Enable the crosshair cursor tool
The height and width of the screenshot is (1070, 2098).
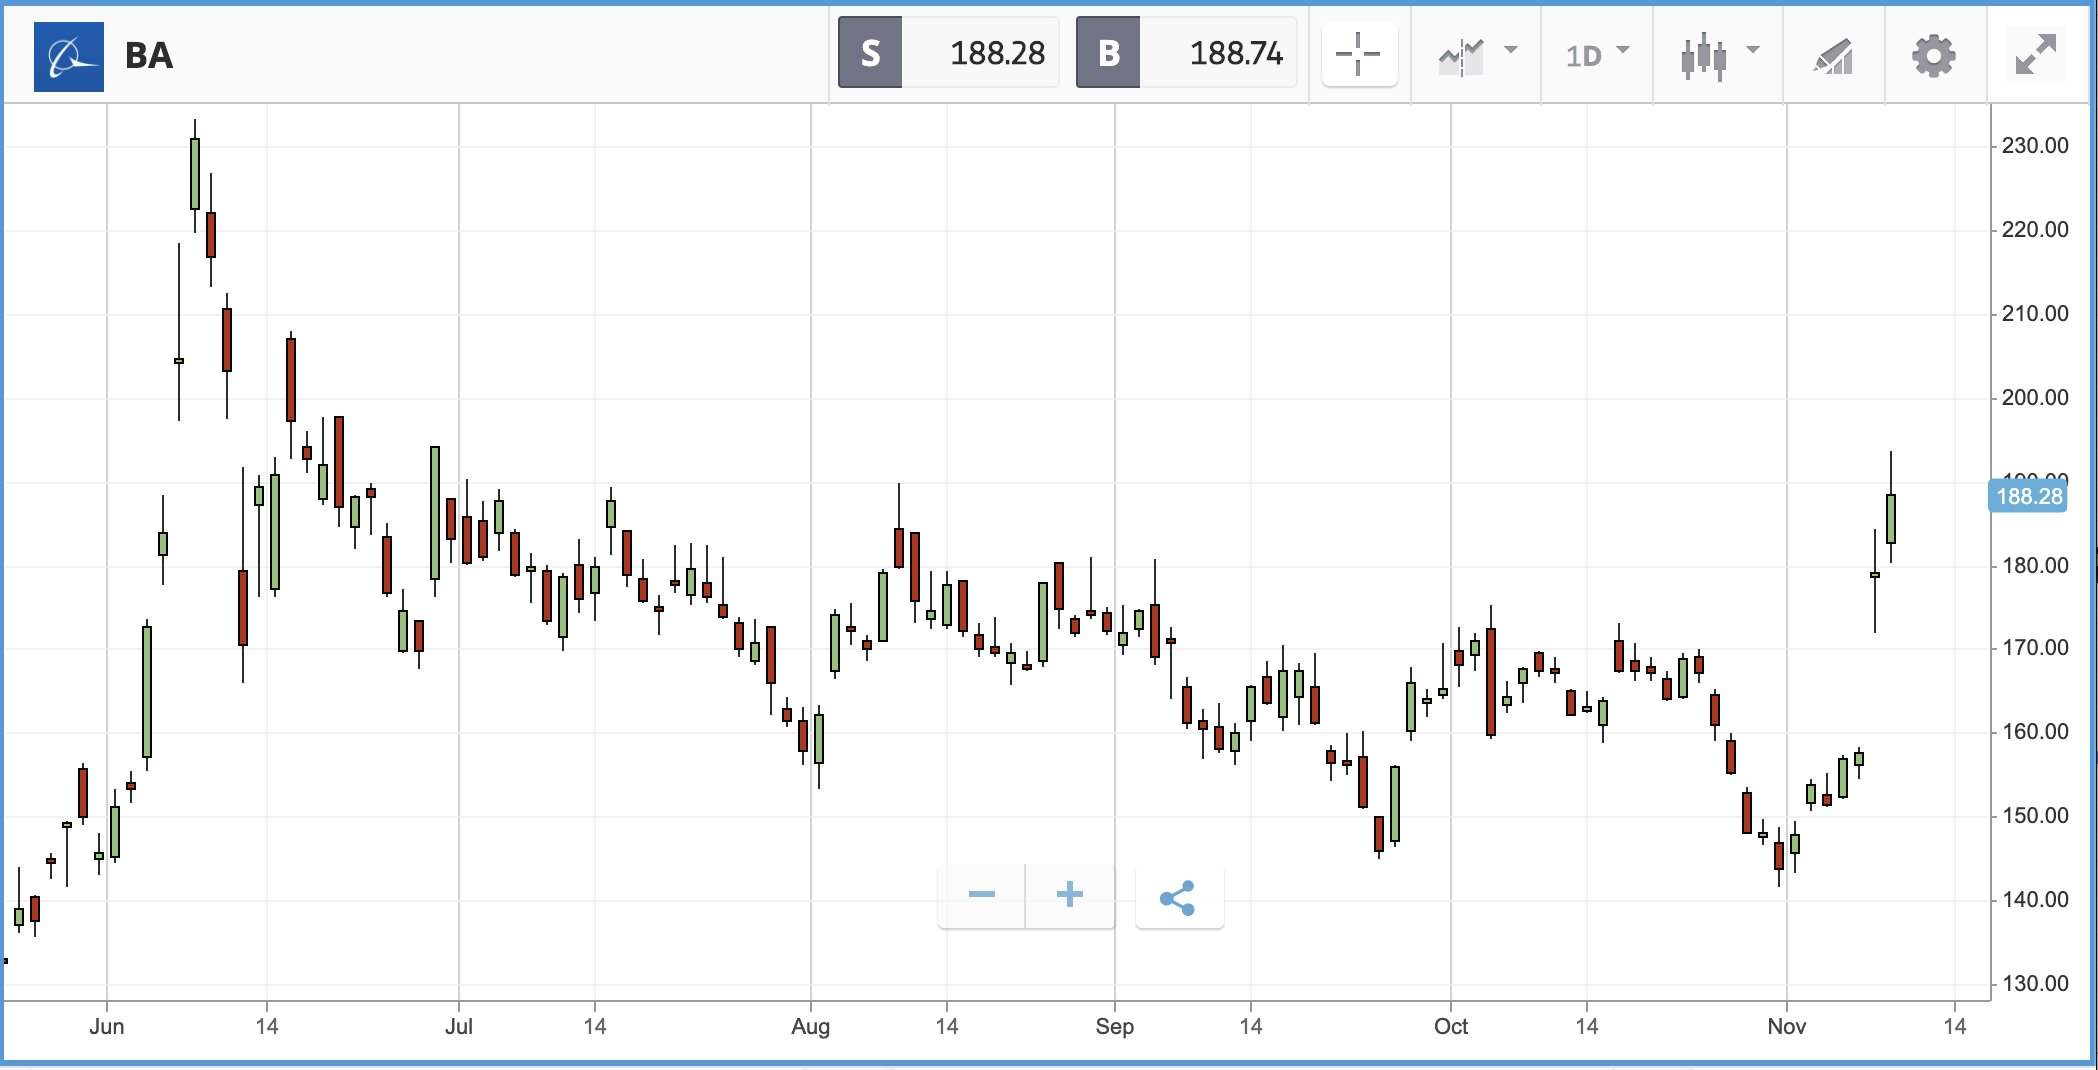click(x=1358, y=54)
